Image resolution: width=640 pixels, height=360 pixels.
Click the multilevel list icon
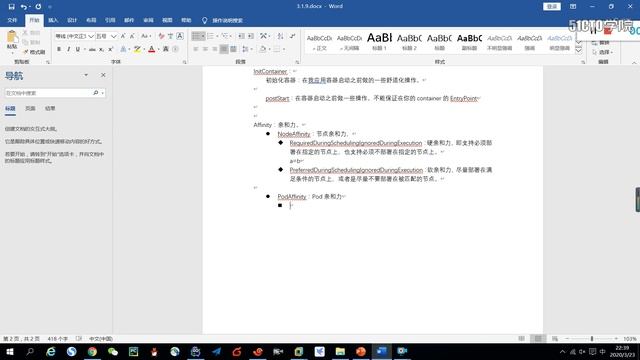coord(224,36)
